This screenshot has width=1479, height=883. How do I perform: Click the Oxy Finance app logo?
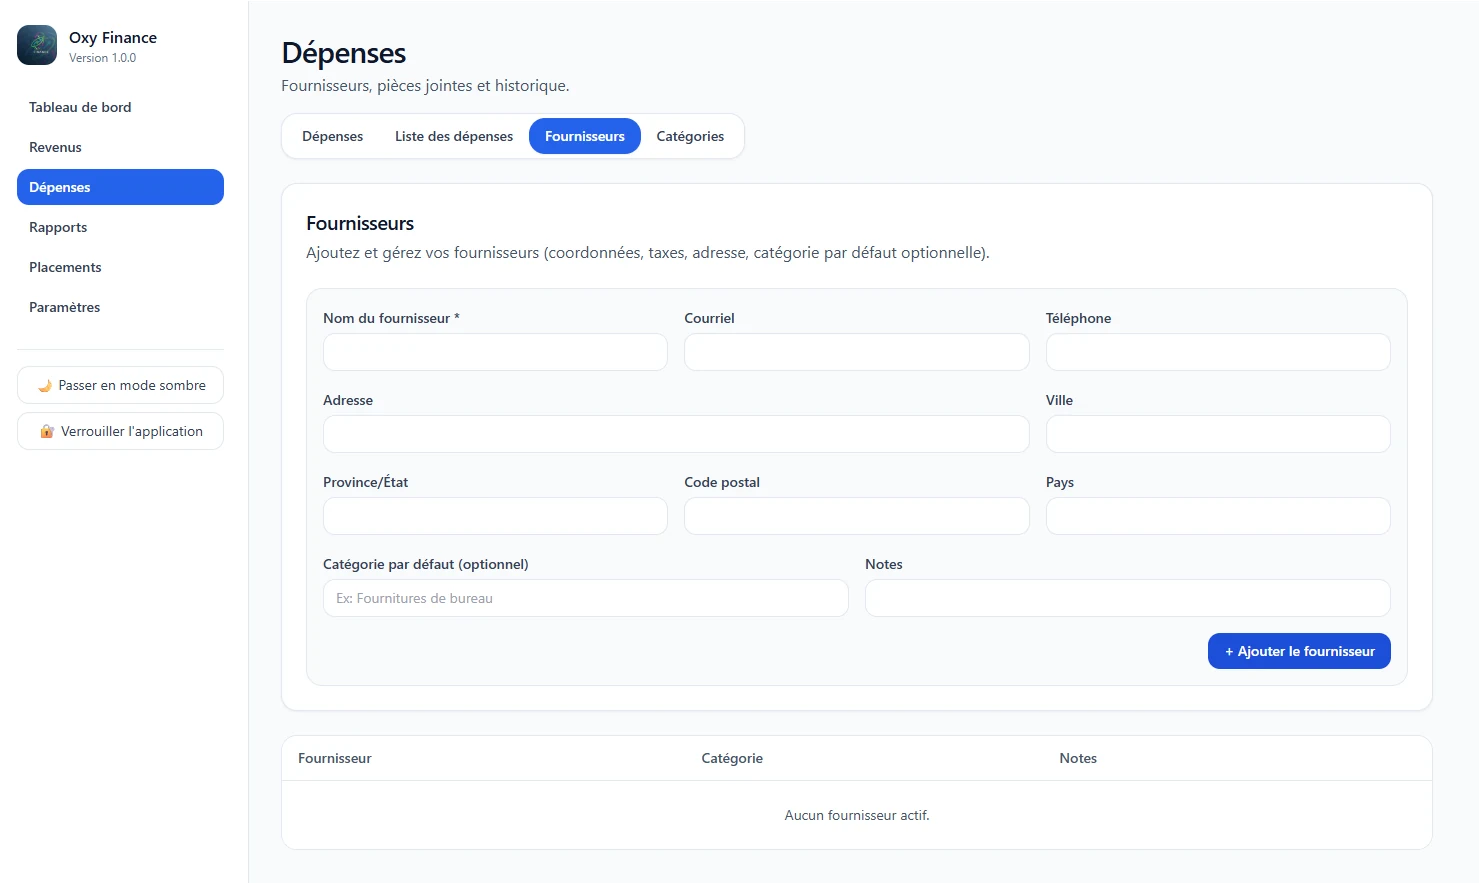[x=37, y=45]
